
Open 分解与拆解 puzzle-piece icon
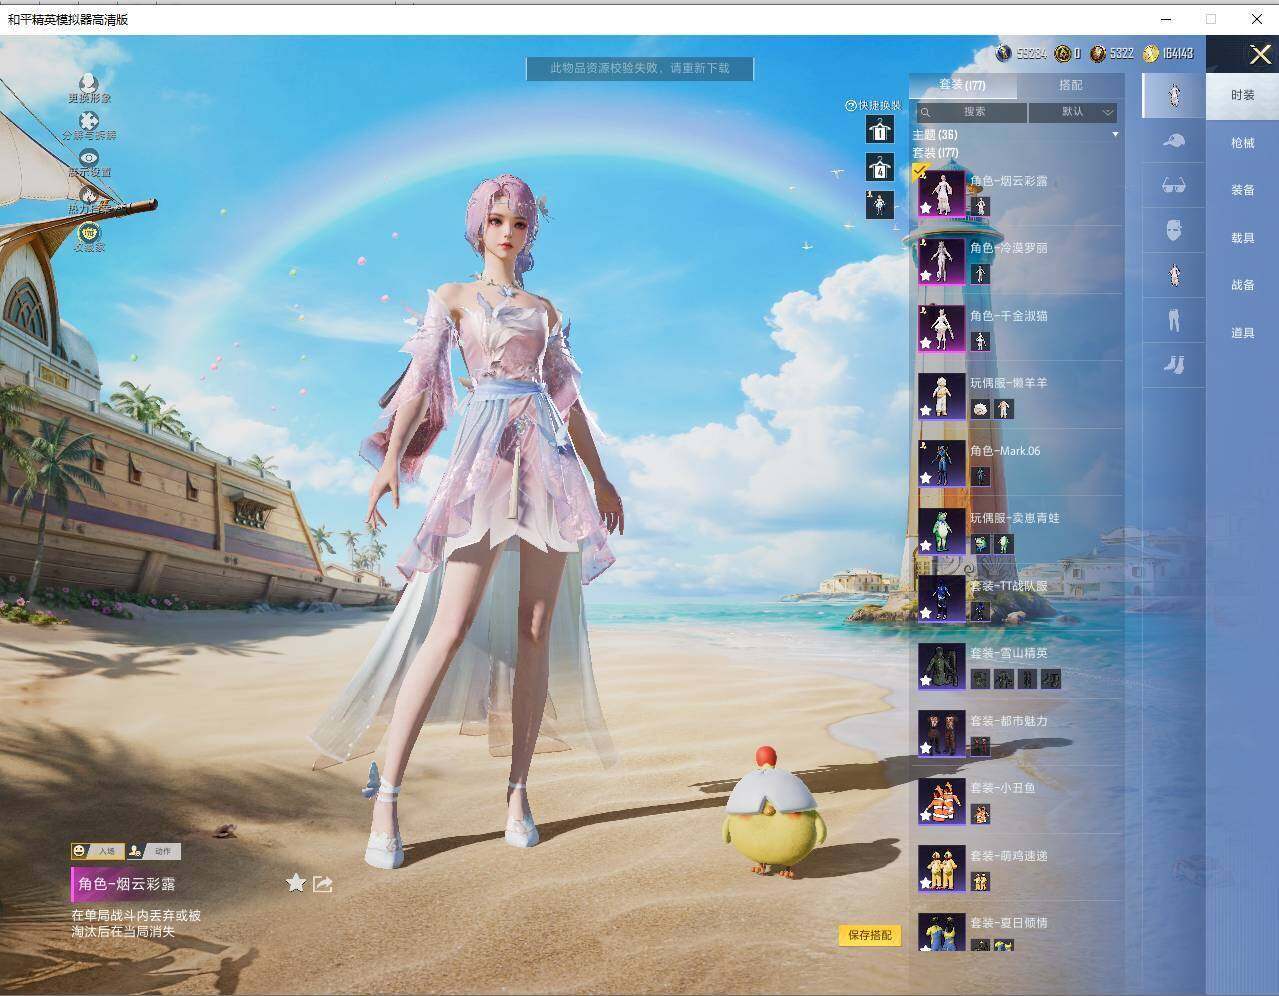coord(89,121)
